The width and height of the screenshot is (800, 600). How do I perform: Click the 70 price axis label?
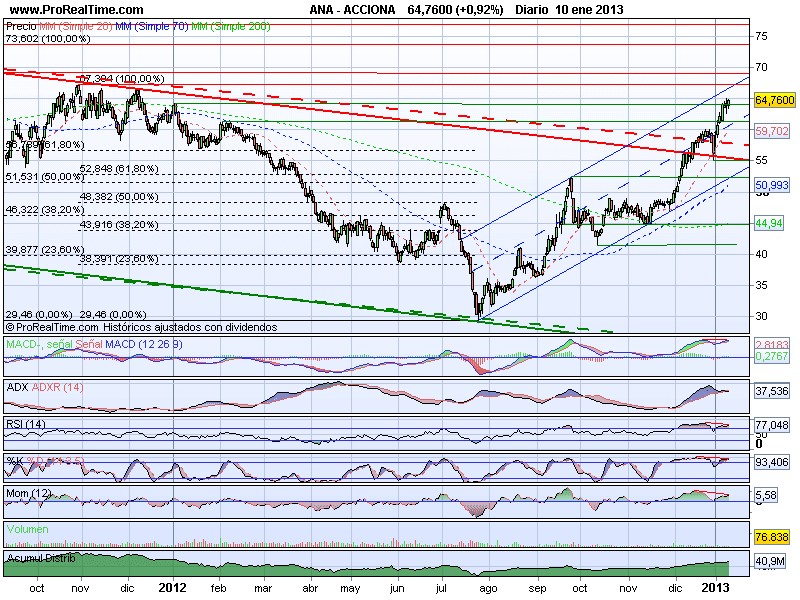coord(761,67)
